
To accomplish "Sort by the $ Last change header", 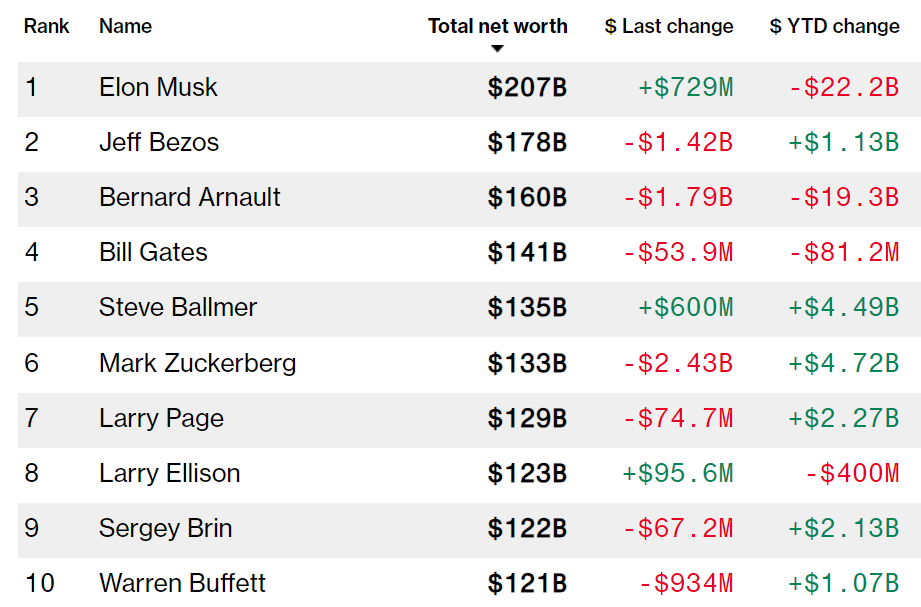I will [668, 26].
